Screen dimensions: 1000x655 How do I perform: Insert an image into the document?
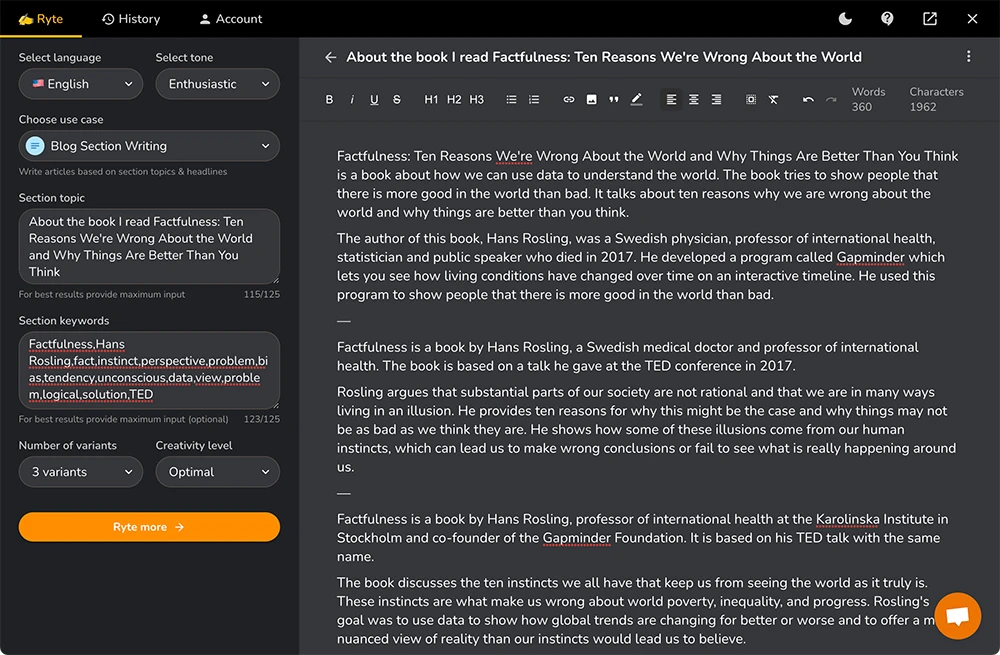pos(591,100)
